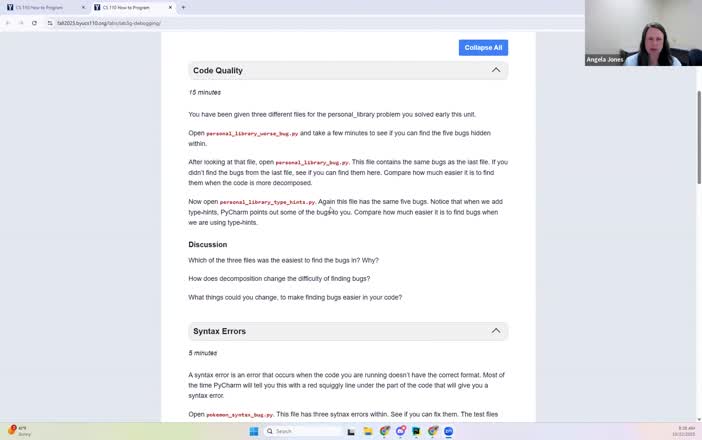Screen dimensions: 702x440
Task: Open the purple app icon in taskbar
Action: point(400,431)
